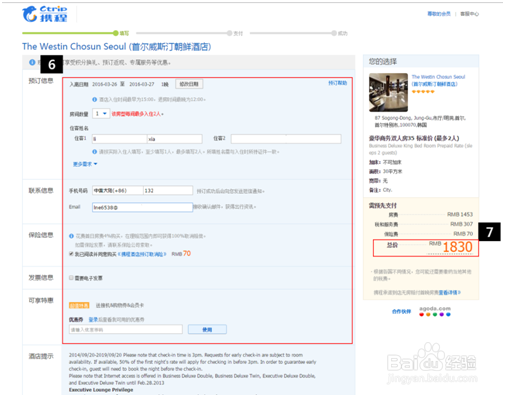Enable the electronic invoice checkbox
Image resolution: width=505 pixels, height=397 pixels.
(x=71, y=277)
